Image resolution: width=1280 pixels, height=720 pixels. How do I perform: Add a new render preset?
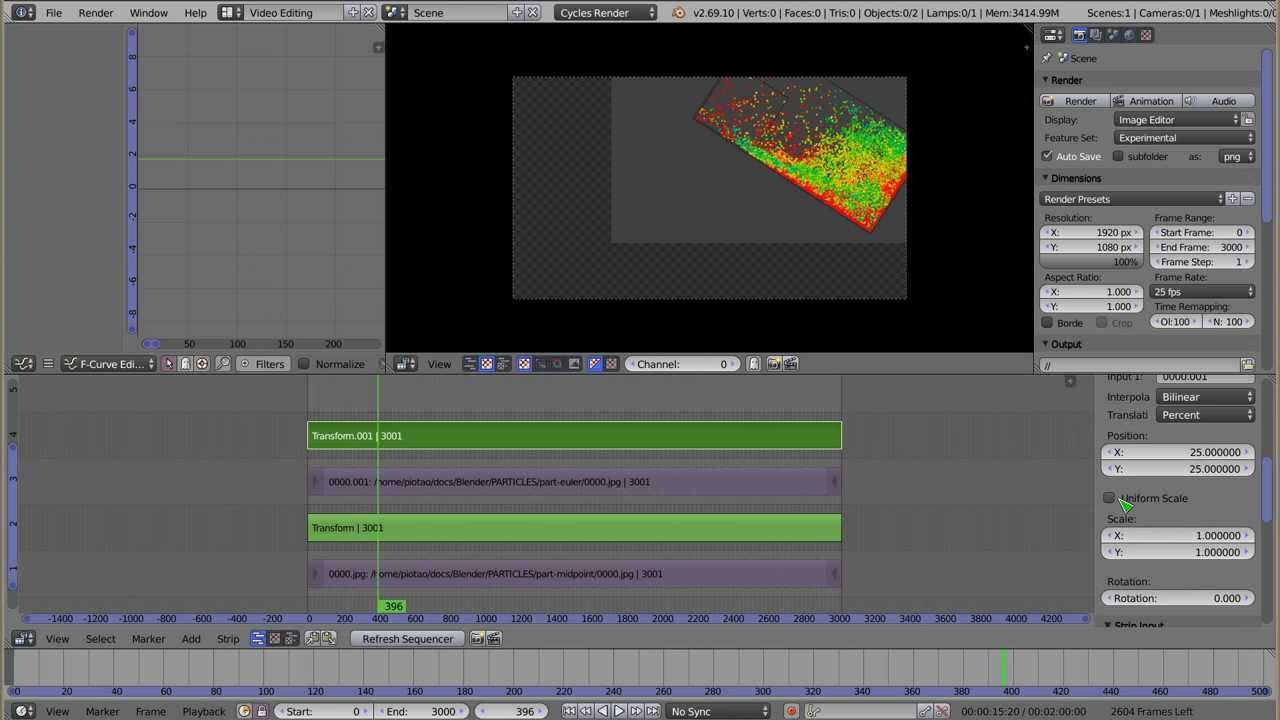coord(1232,199)
